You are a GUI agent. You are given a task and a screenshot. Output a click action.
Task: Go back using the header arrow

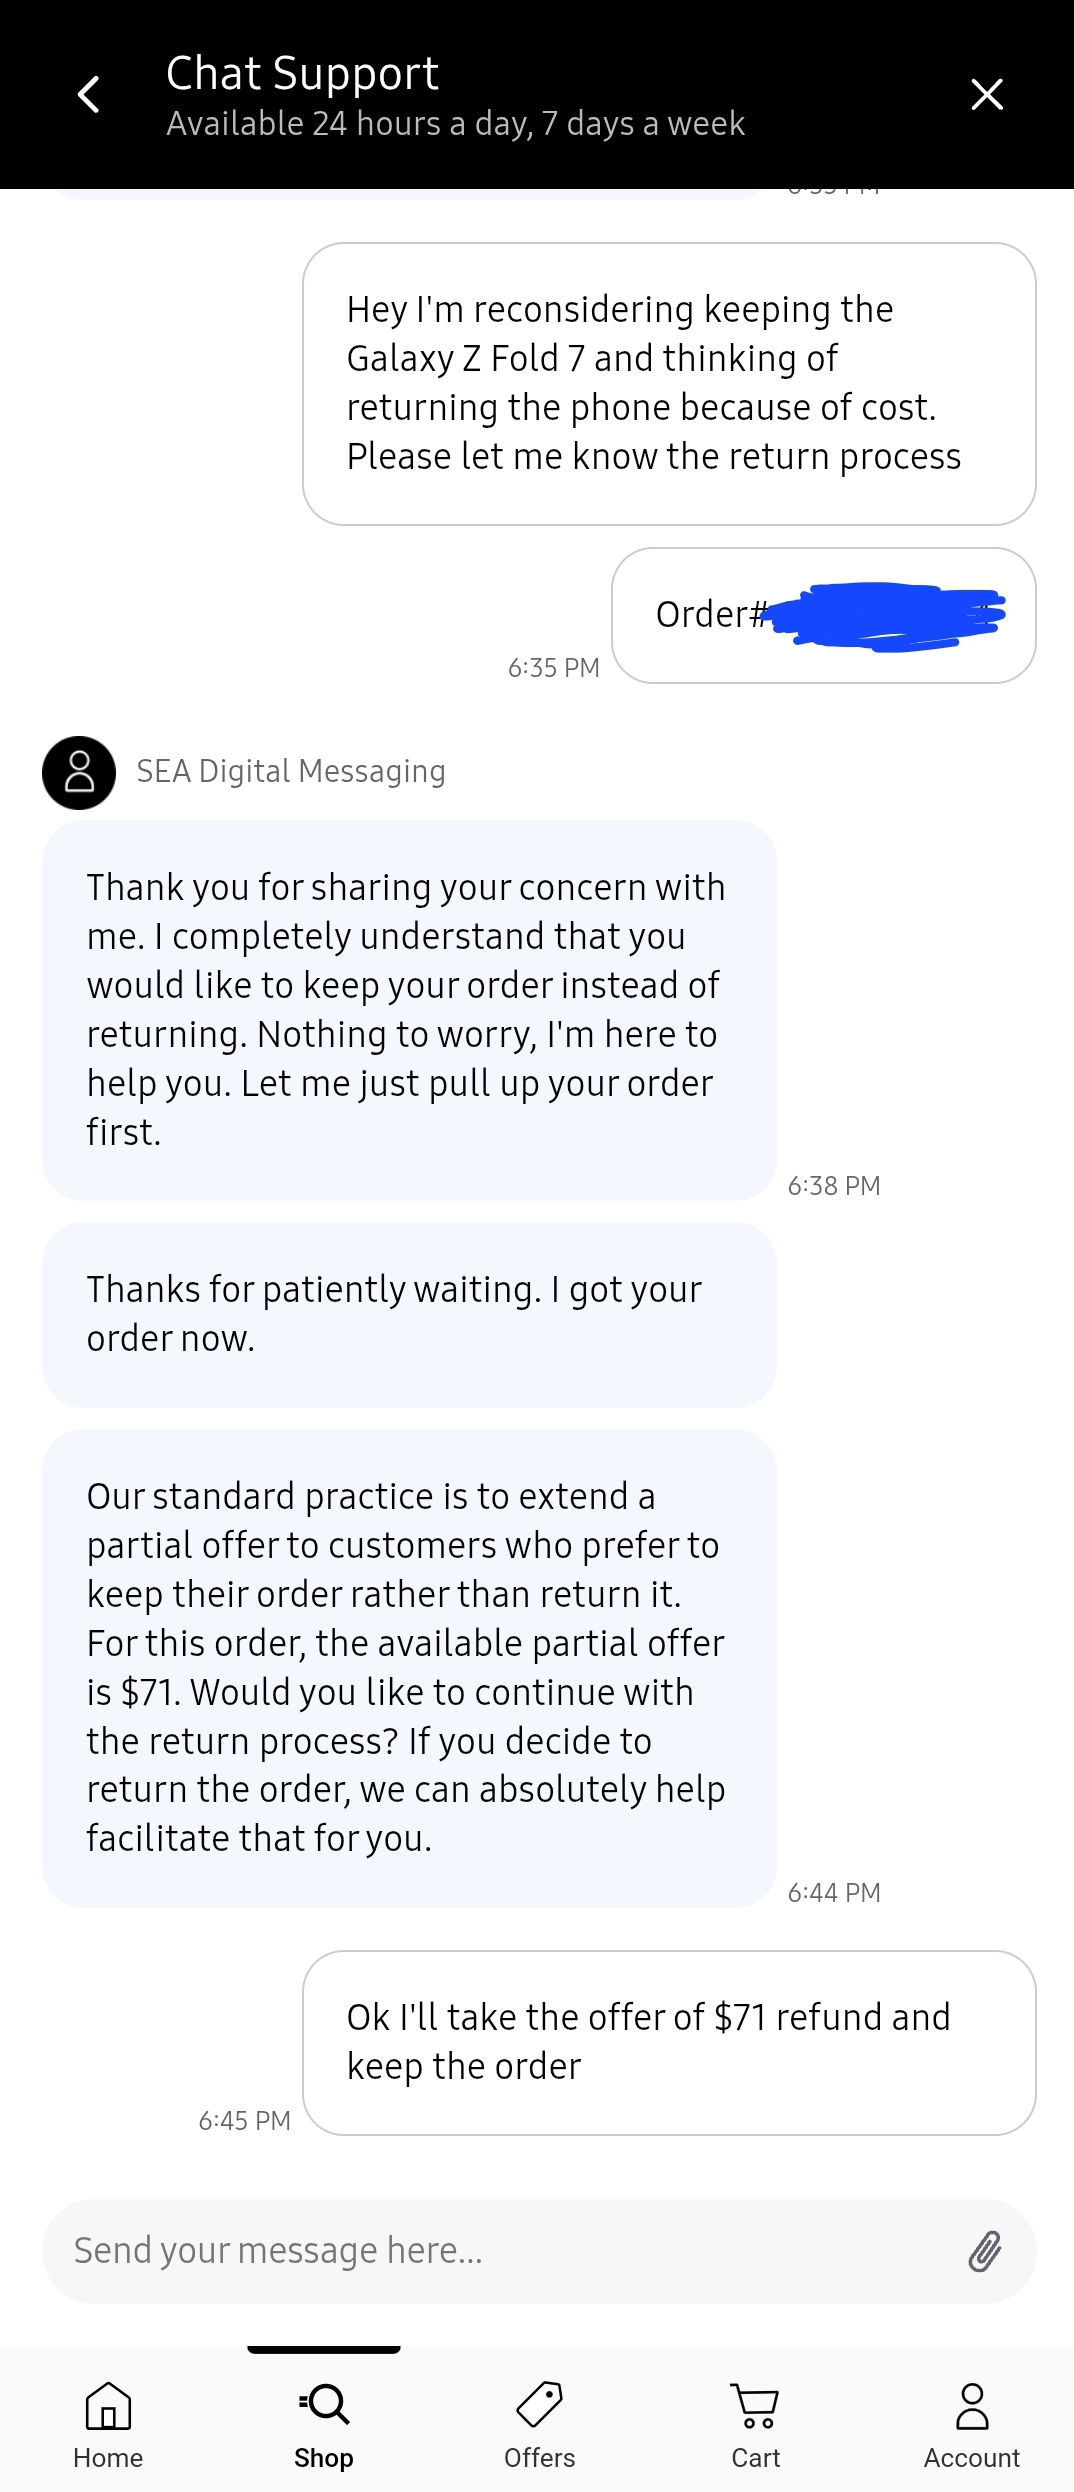89,95
